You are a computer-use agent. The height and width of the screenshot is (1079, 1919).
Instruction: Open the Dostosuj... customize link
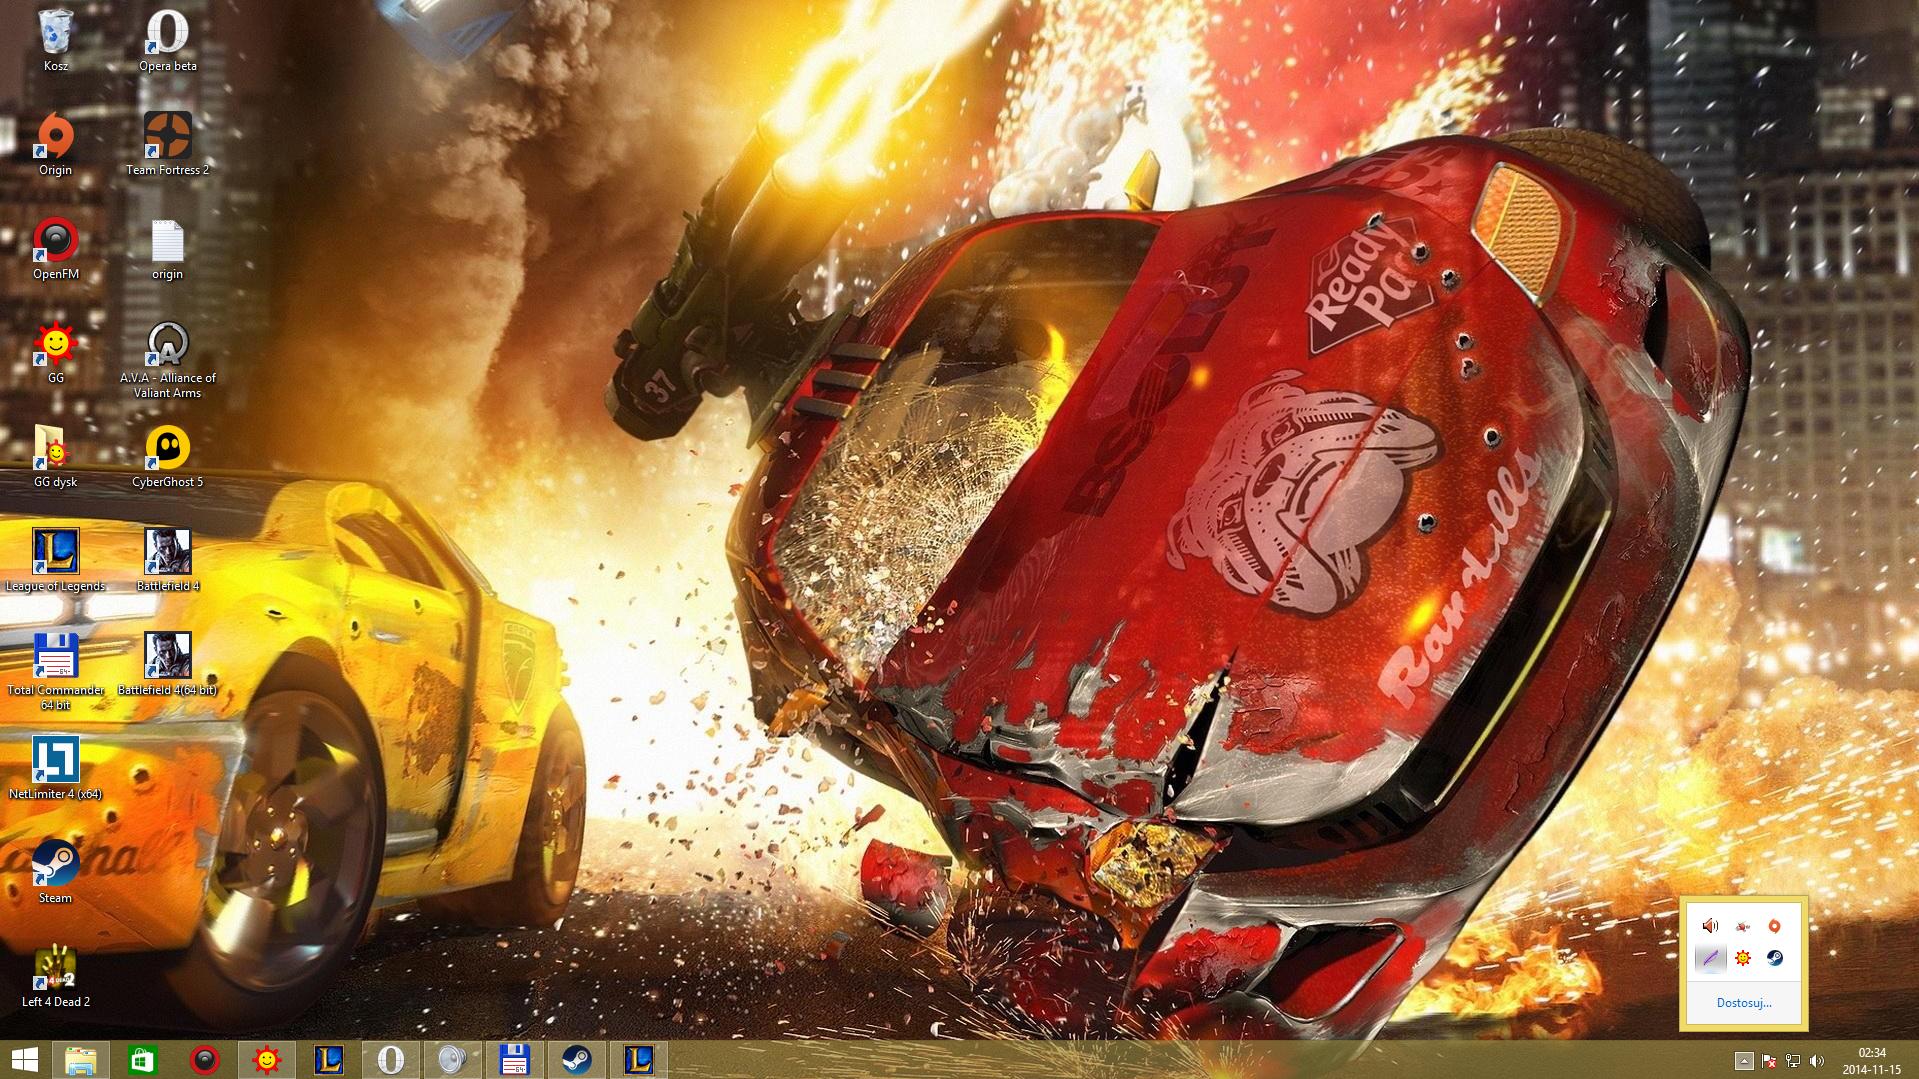pos(1744,1003)
